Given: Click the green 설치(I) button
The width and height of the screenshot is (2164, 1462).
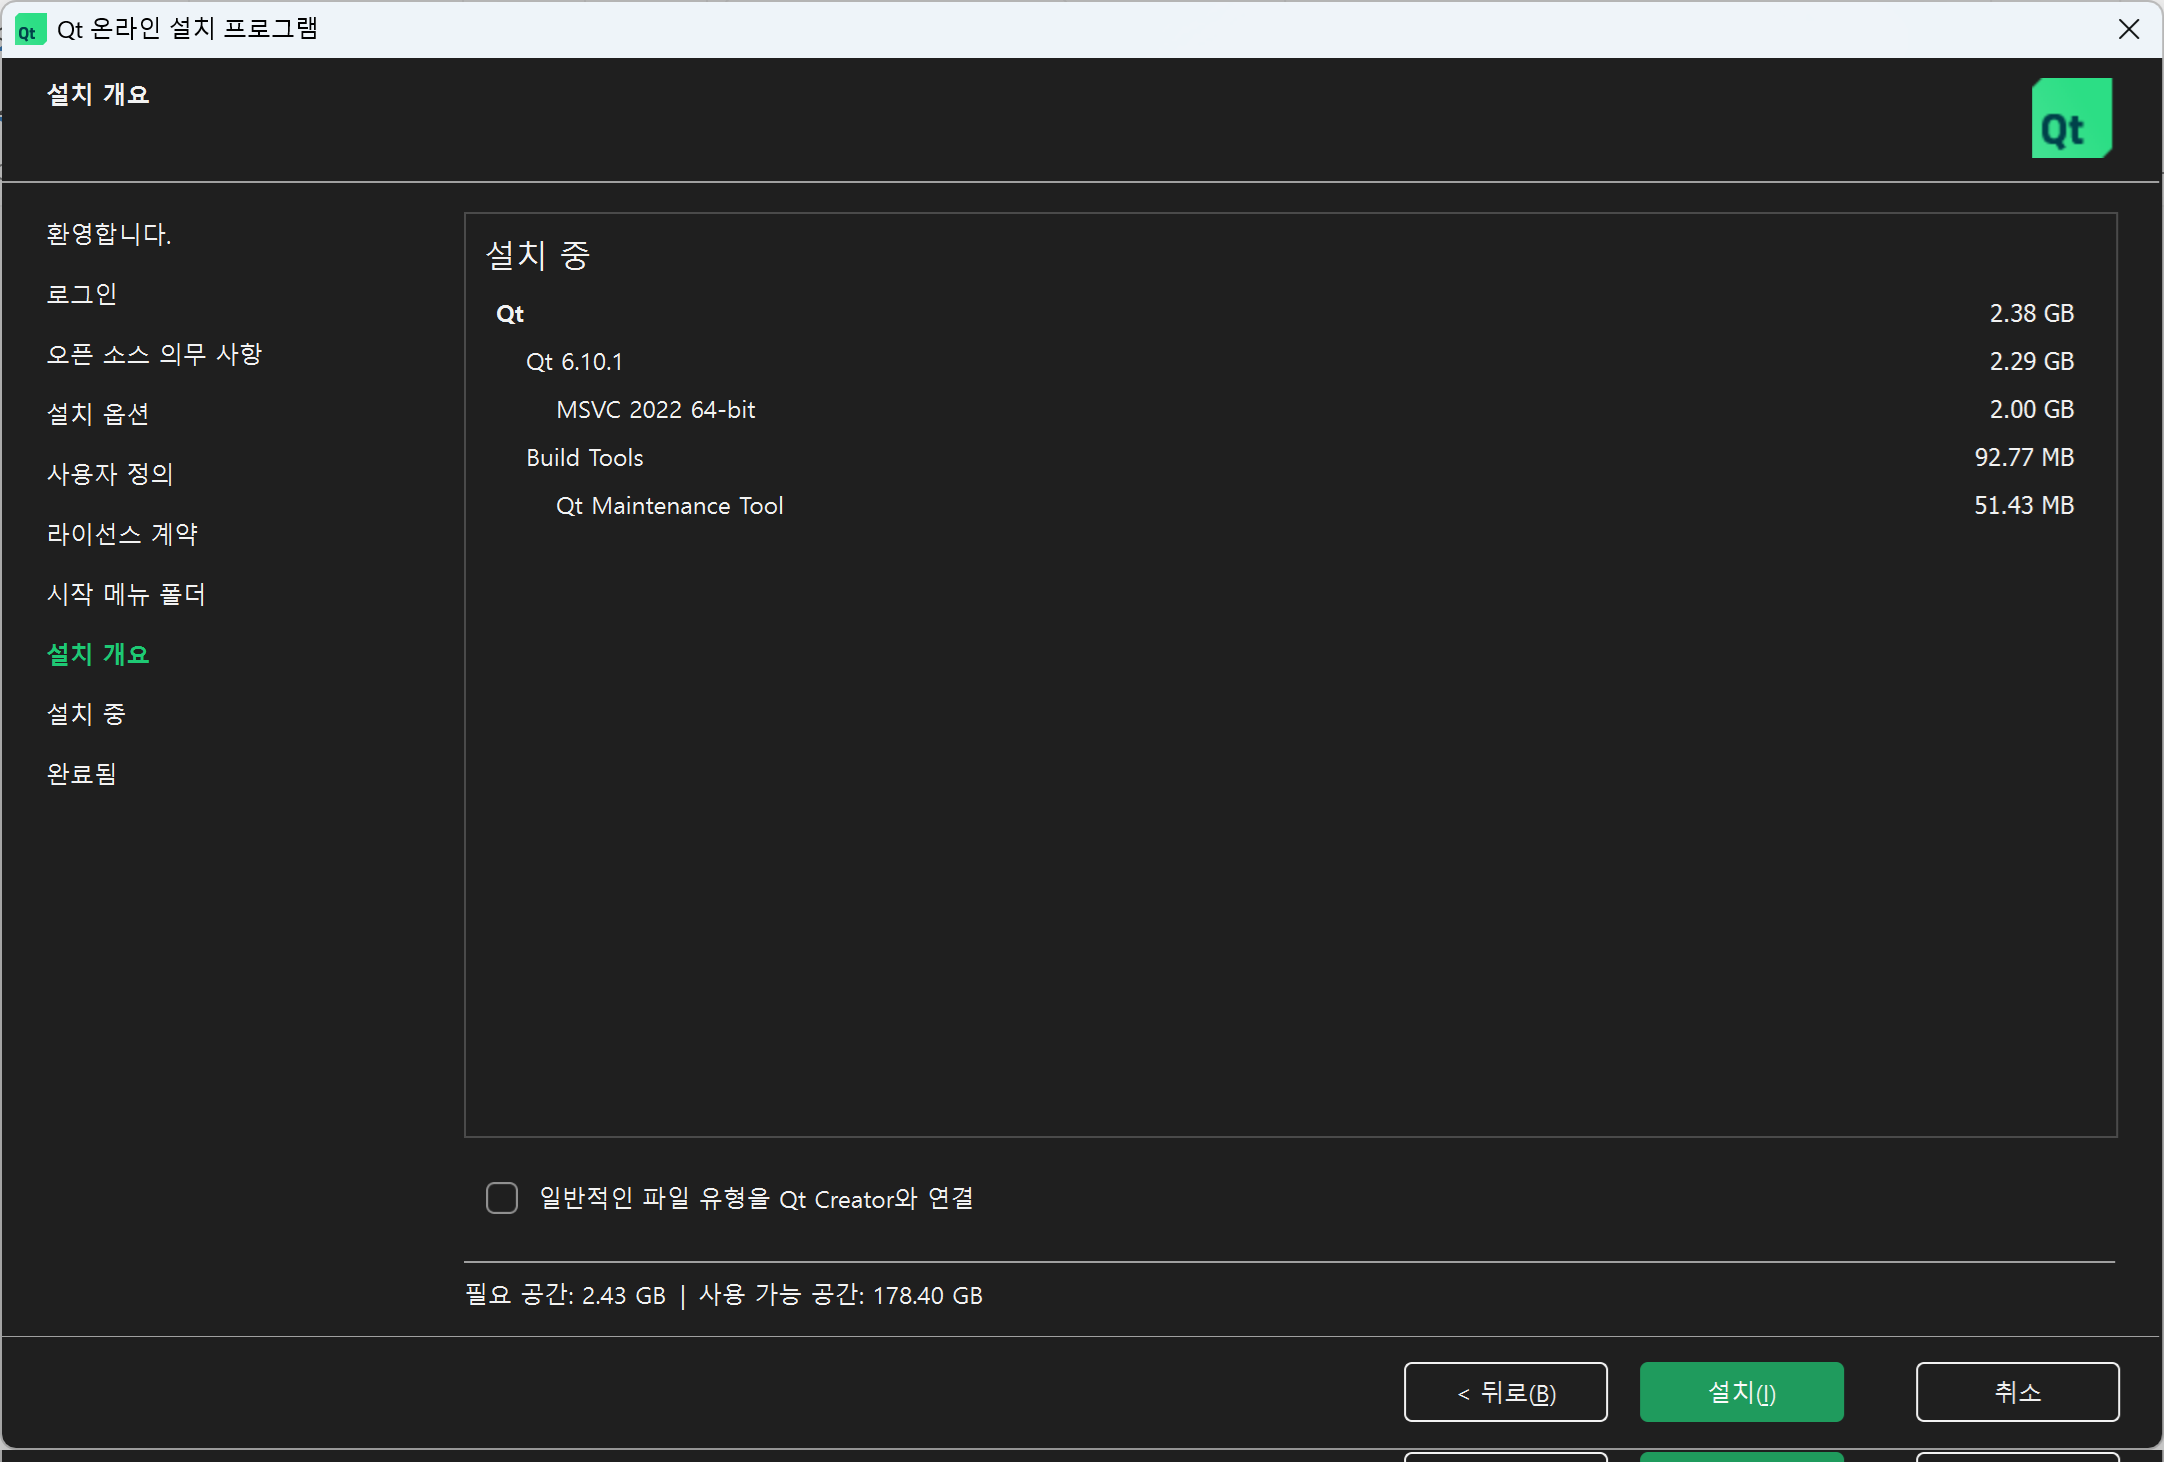Looking at the screenshot, I should tap(1740, 1391).
